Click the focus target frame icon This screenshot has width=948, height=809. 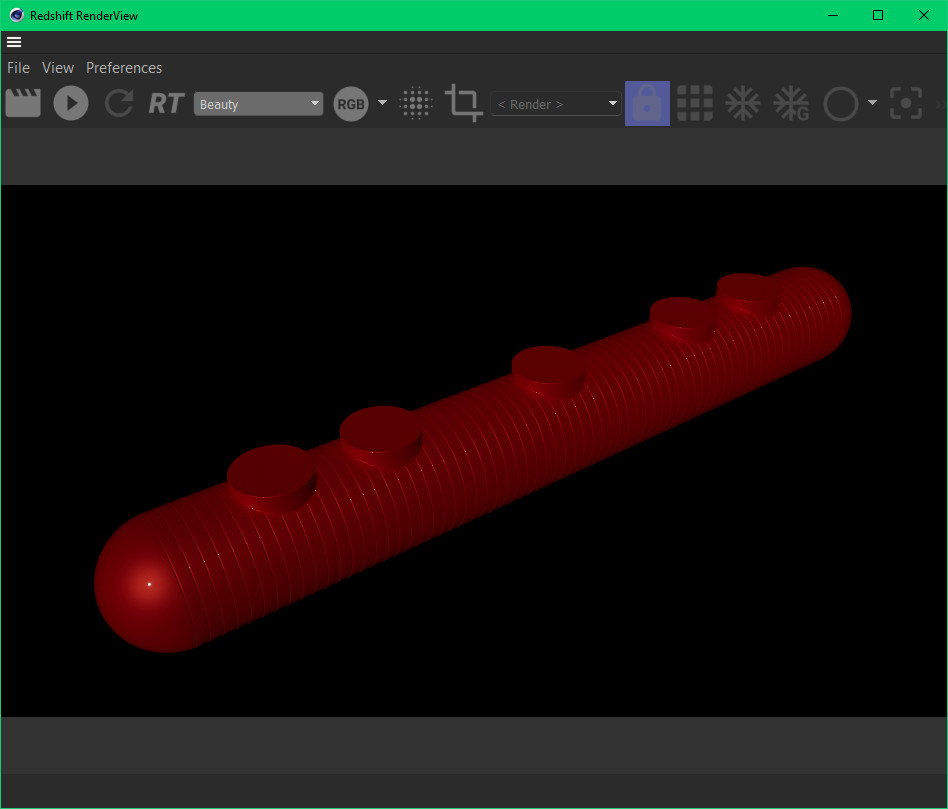(x=906, y=103)
